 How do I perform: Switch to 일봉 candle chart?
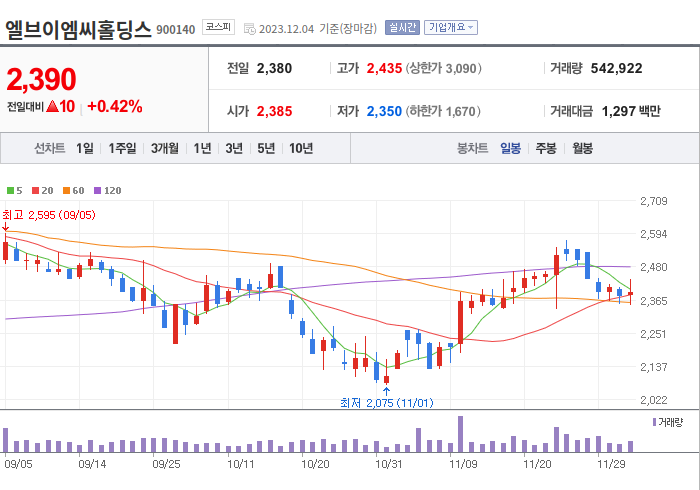tap(510, 148)
